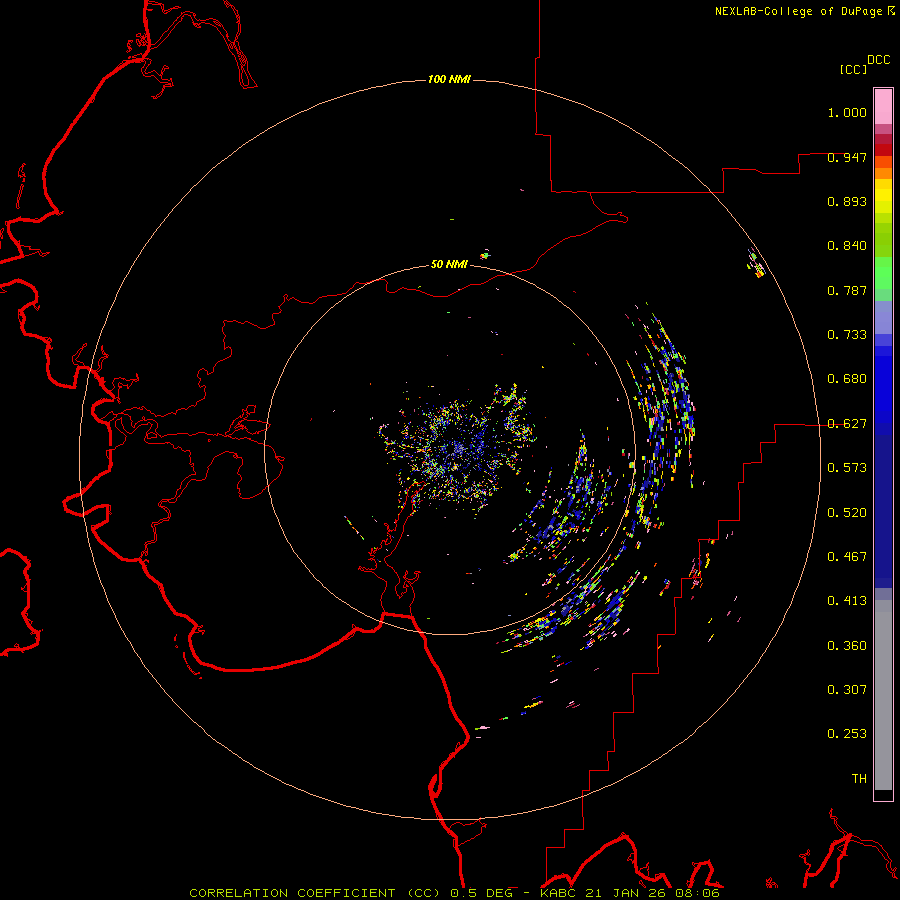Click the 21 JAN 26 08:06 timestamp

[x=652, y=893]
